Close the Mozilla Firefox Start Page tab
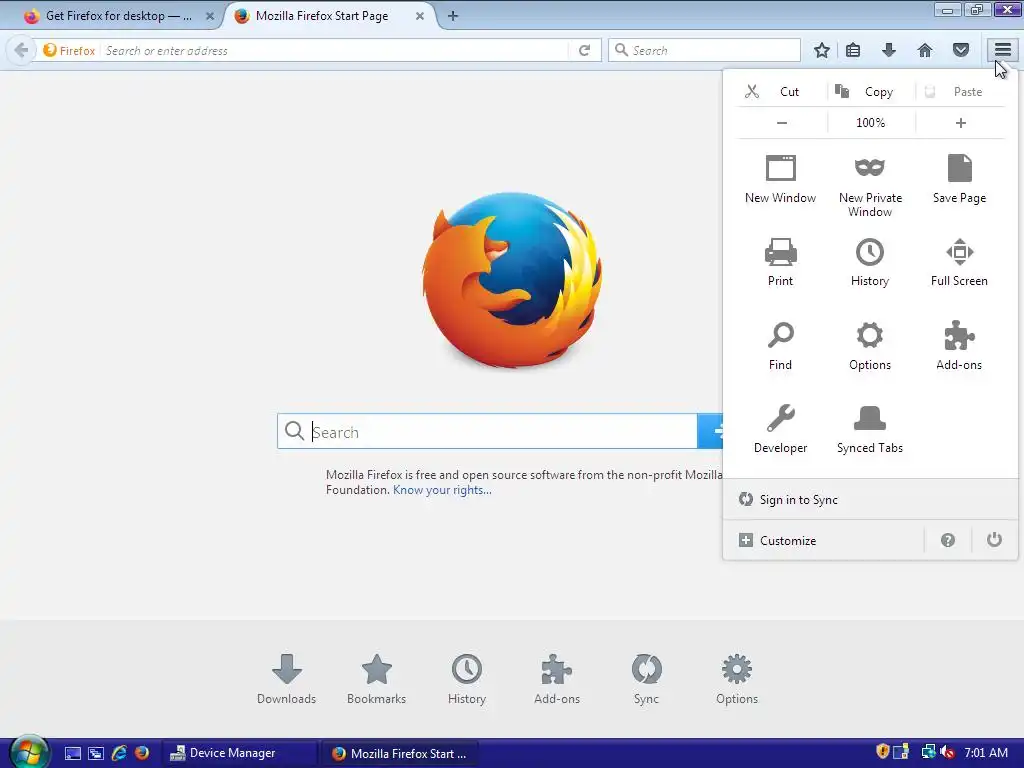The width and height of the screenshot is (1024, 768). [x=420, y=16]
